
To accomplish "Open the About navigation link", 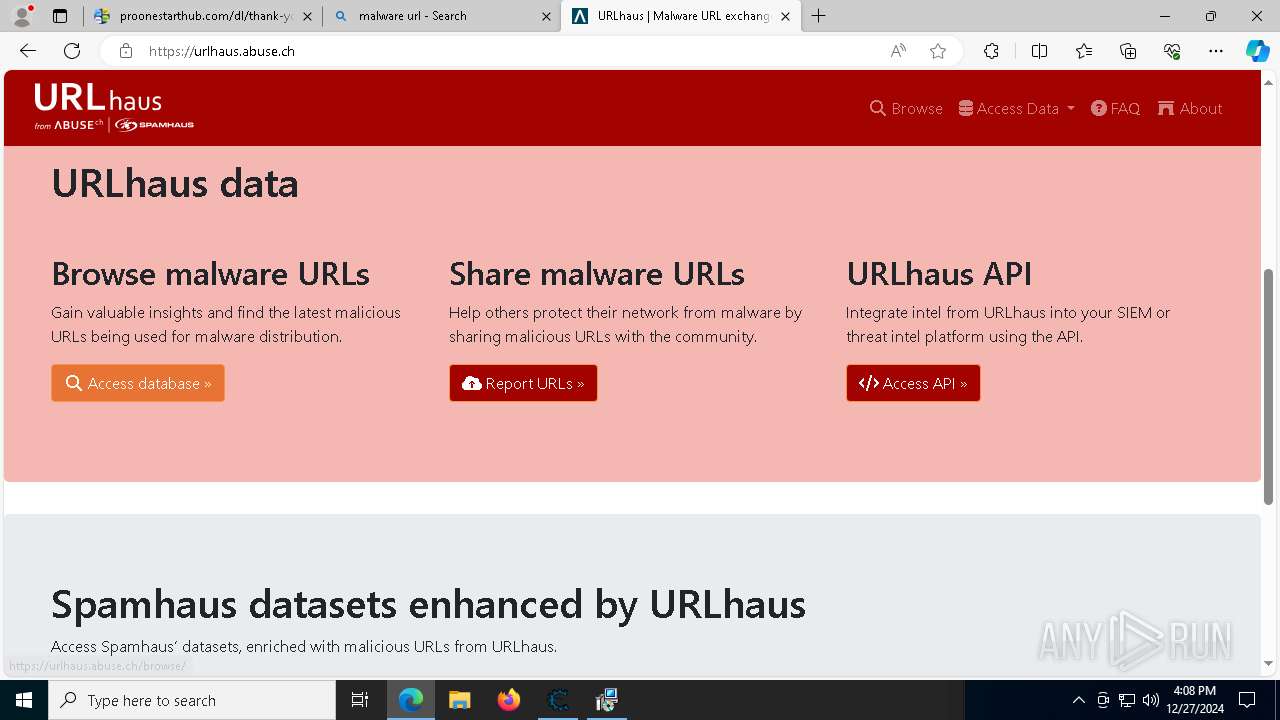I will pyautogui.click(x=1190, y=108).
